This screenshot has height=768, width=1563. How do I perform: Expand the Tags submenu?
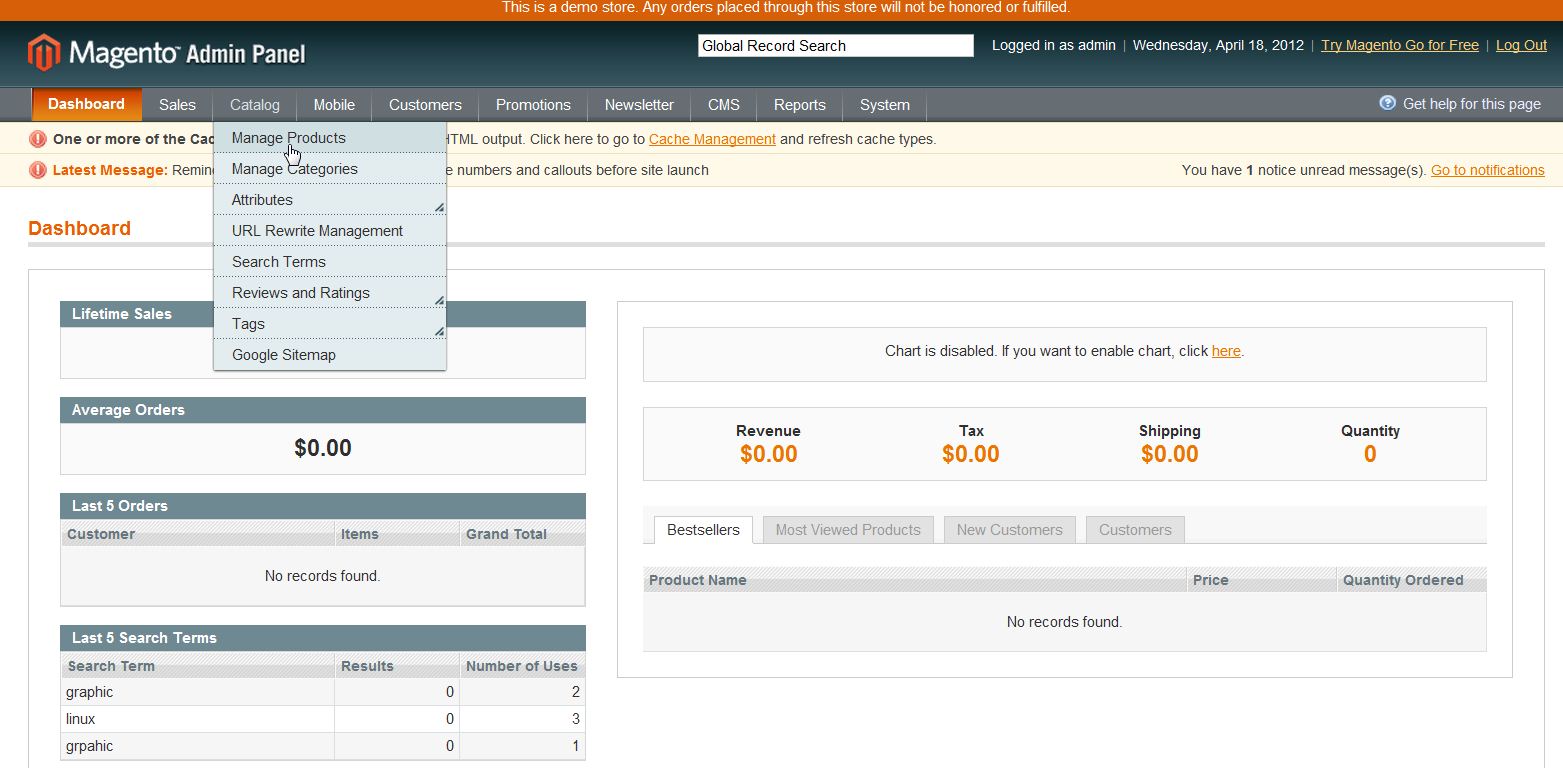click(x=439, y=331)
